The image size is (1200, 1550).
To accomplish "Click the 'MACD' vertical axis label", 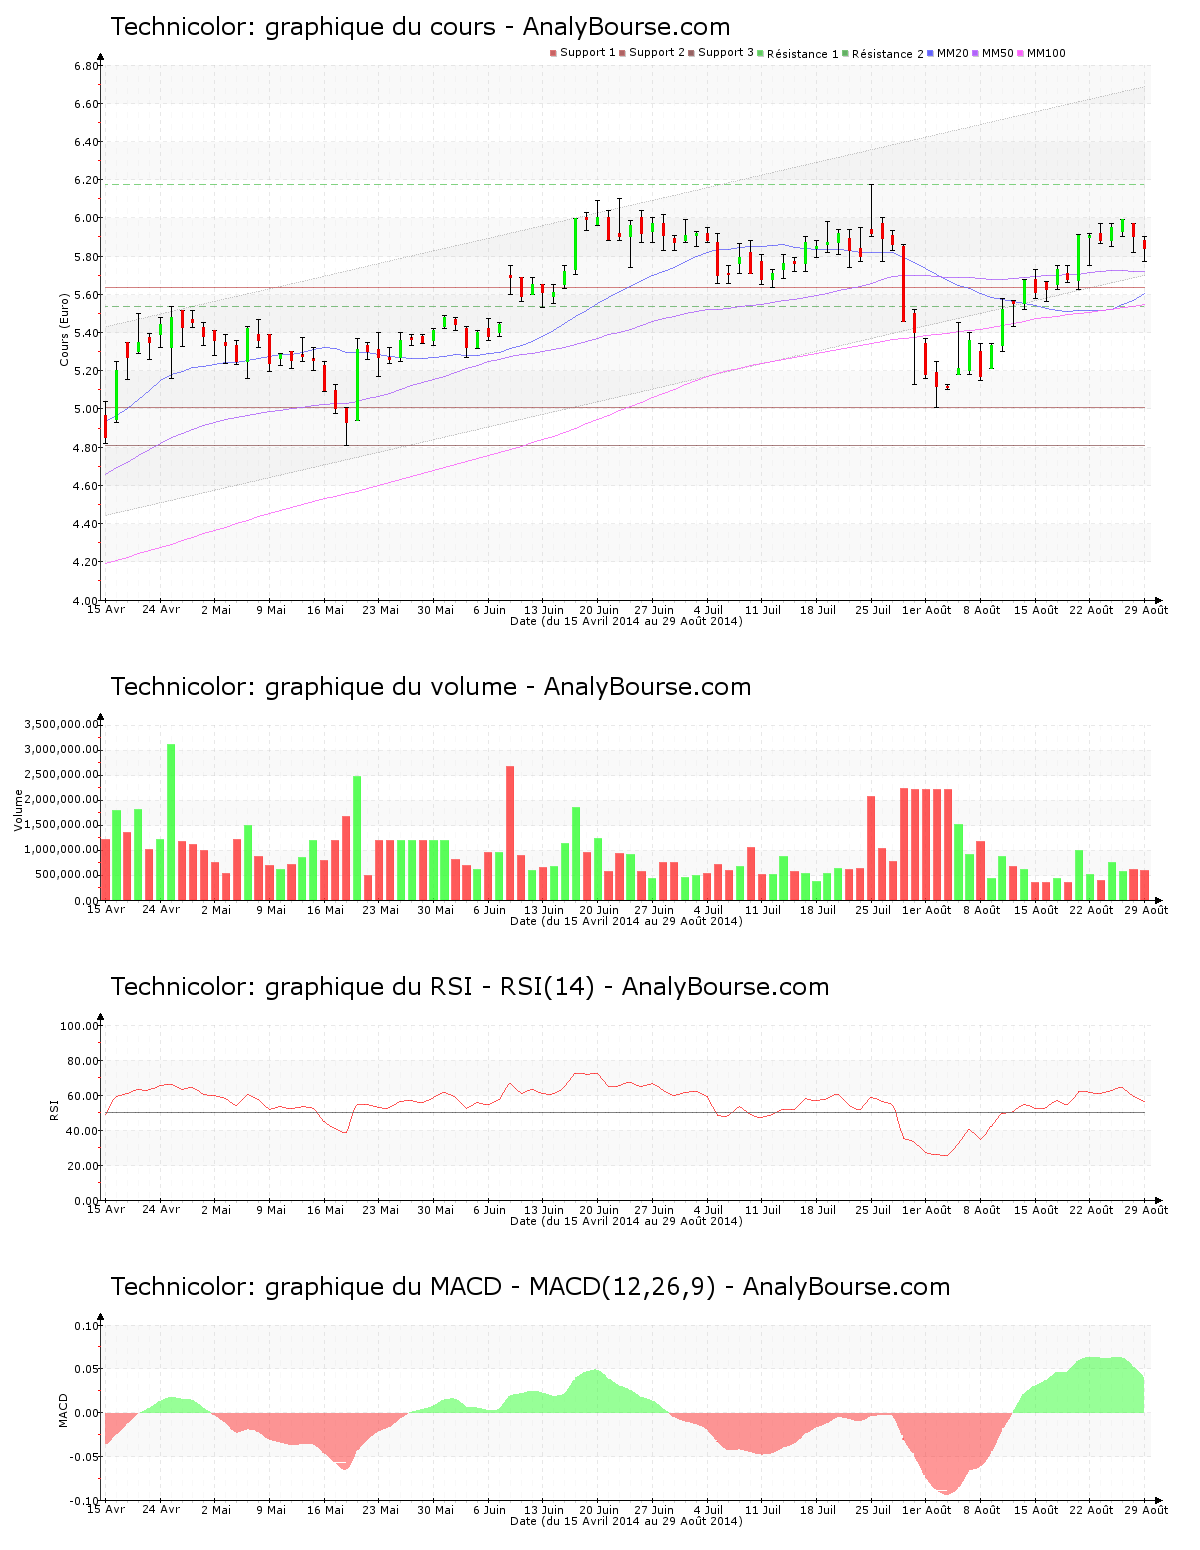I will coord(64,1410).
